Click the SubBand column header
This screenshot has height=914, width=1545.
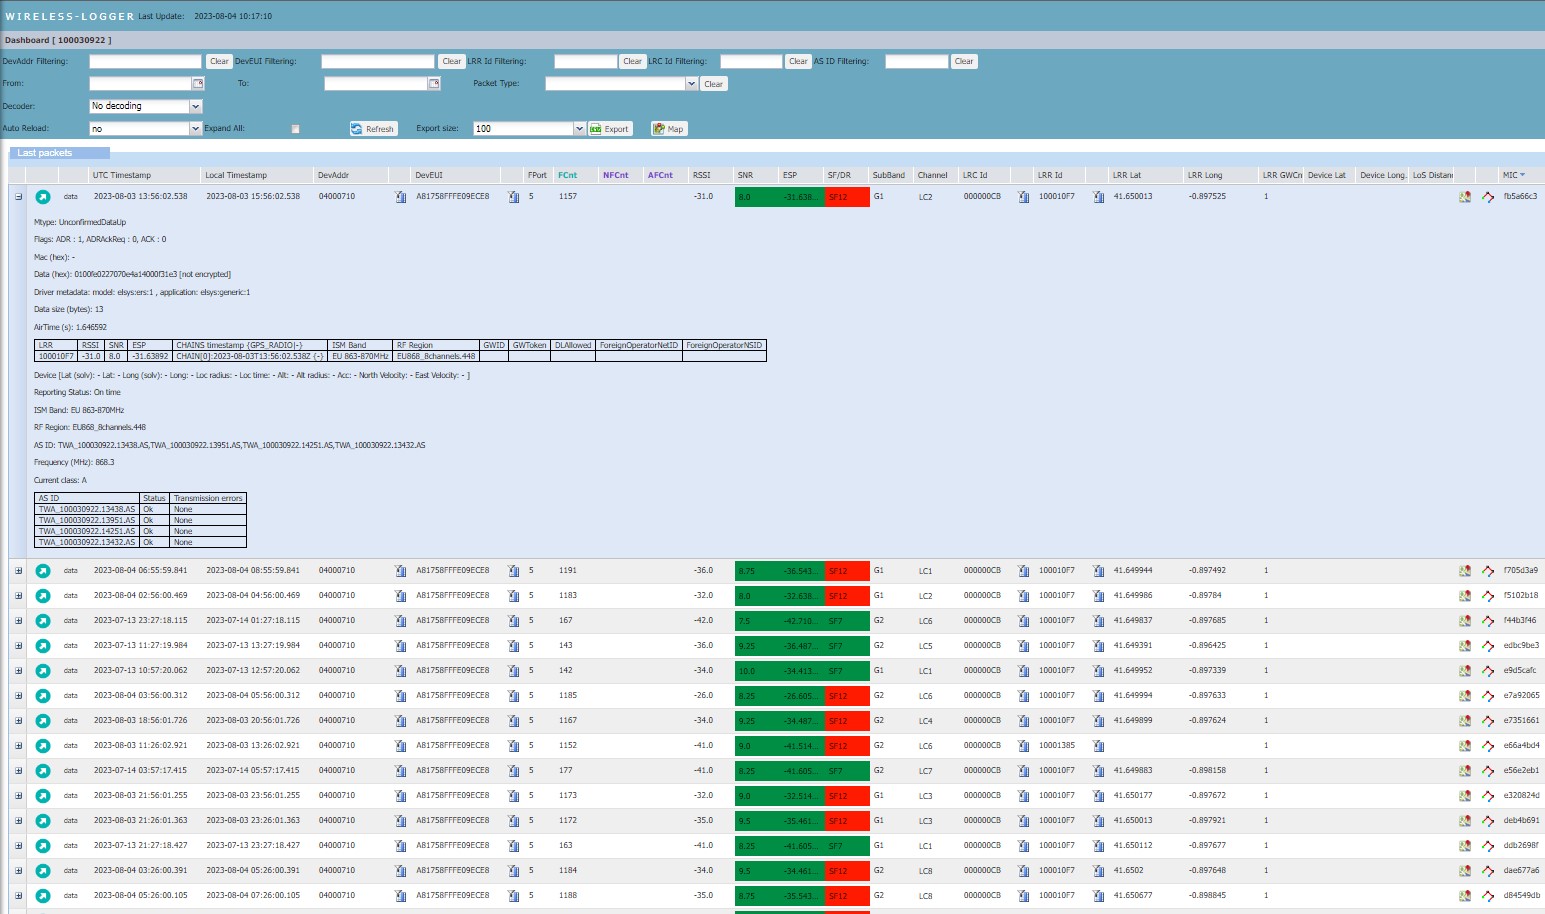(889, 175)
